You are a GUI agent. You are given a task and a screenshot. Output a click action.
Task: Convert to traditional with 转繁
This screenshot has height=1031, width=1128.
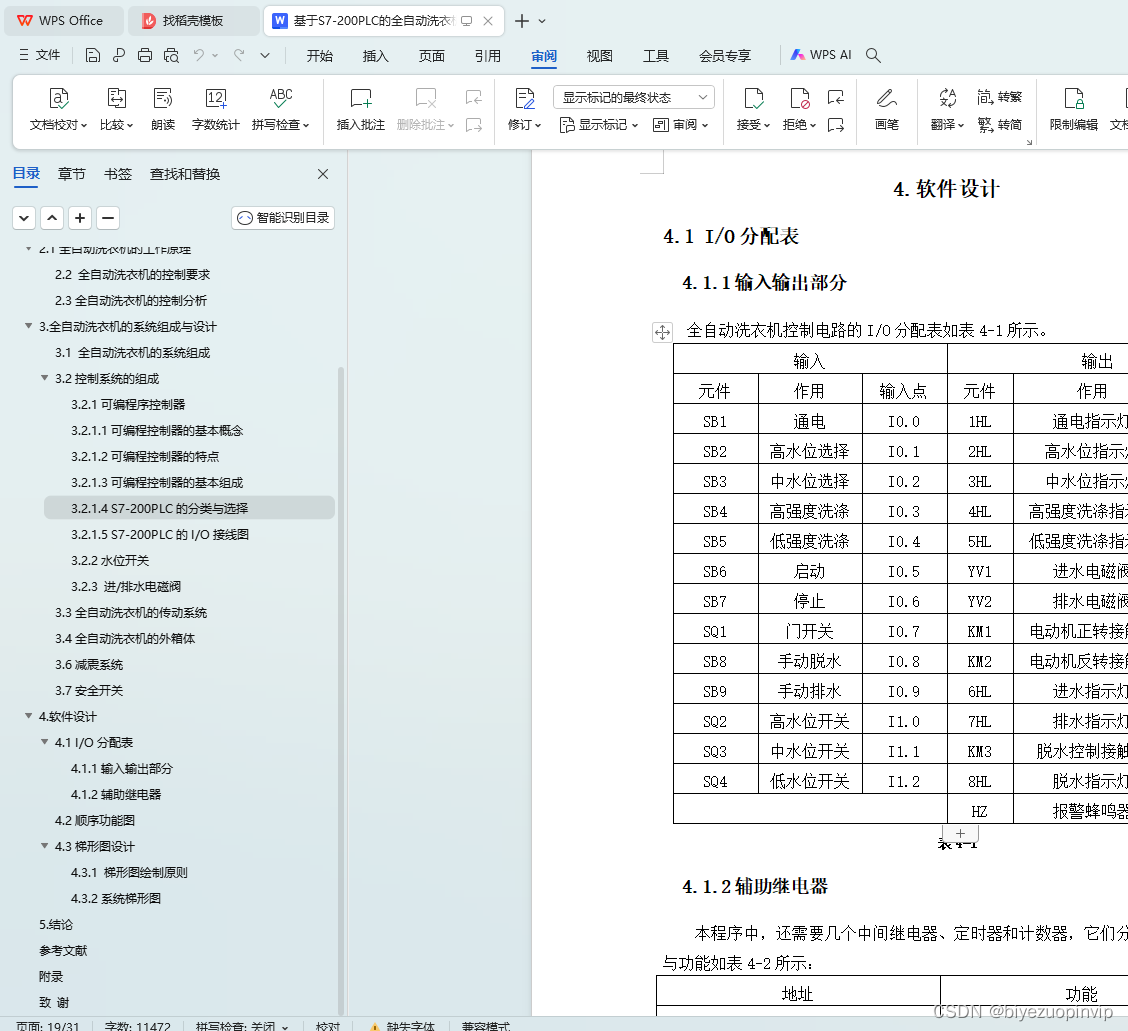click(x=999, y=96)
